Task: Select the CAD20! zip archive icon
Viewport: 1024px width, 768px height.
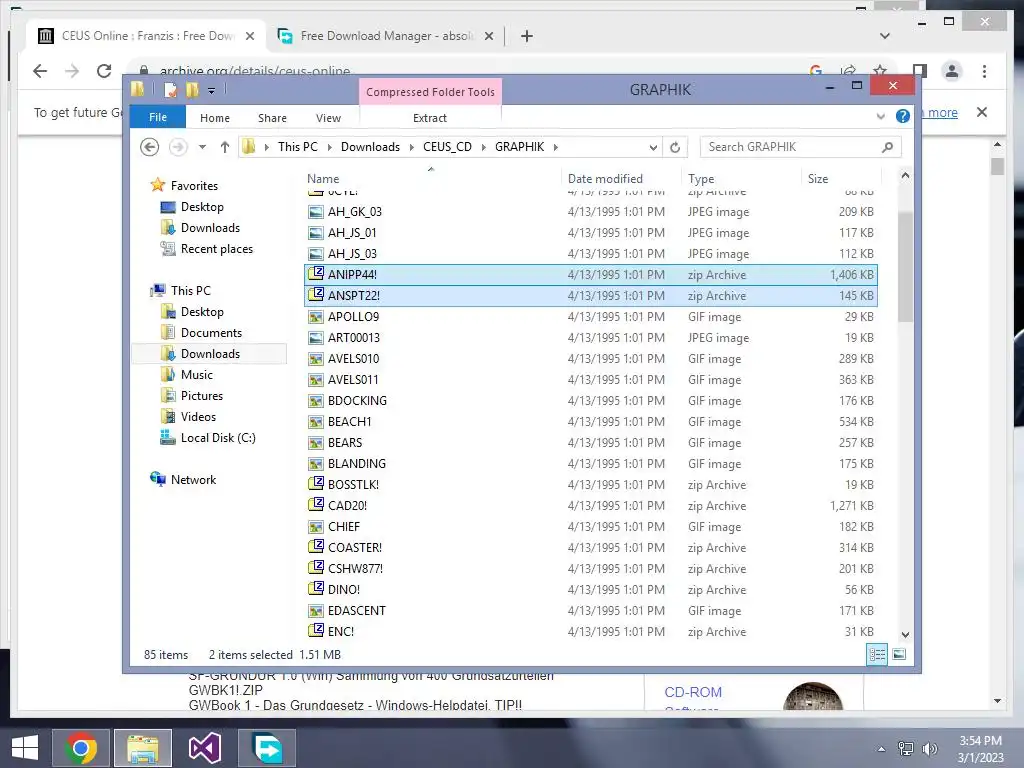Action: (x=316, y=505)
